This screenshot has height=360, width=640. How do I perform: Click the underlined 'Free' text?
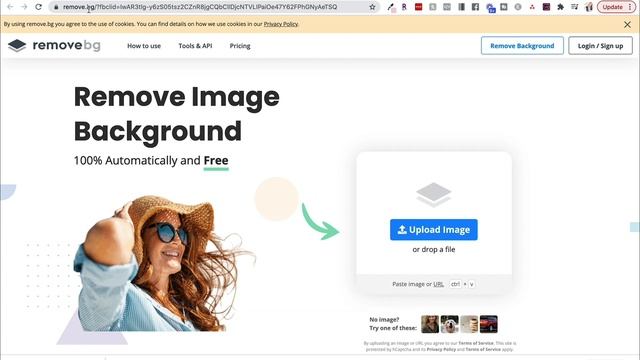click(x=216, y=160)
